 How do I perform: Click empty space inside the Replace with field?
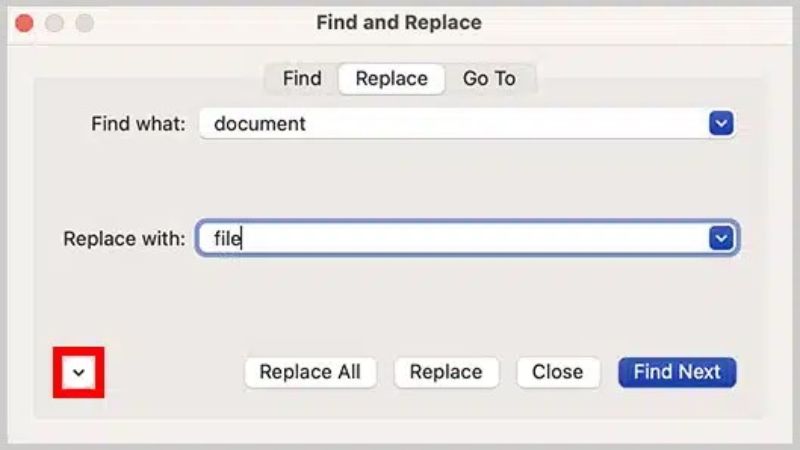pyautogui.click(x=480, y=239)
